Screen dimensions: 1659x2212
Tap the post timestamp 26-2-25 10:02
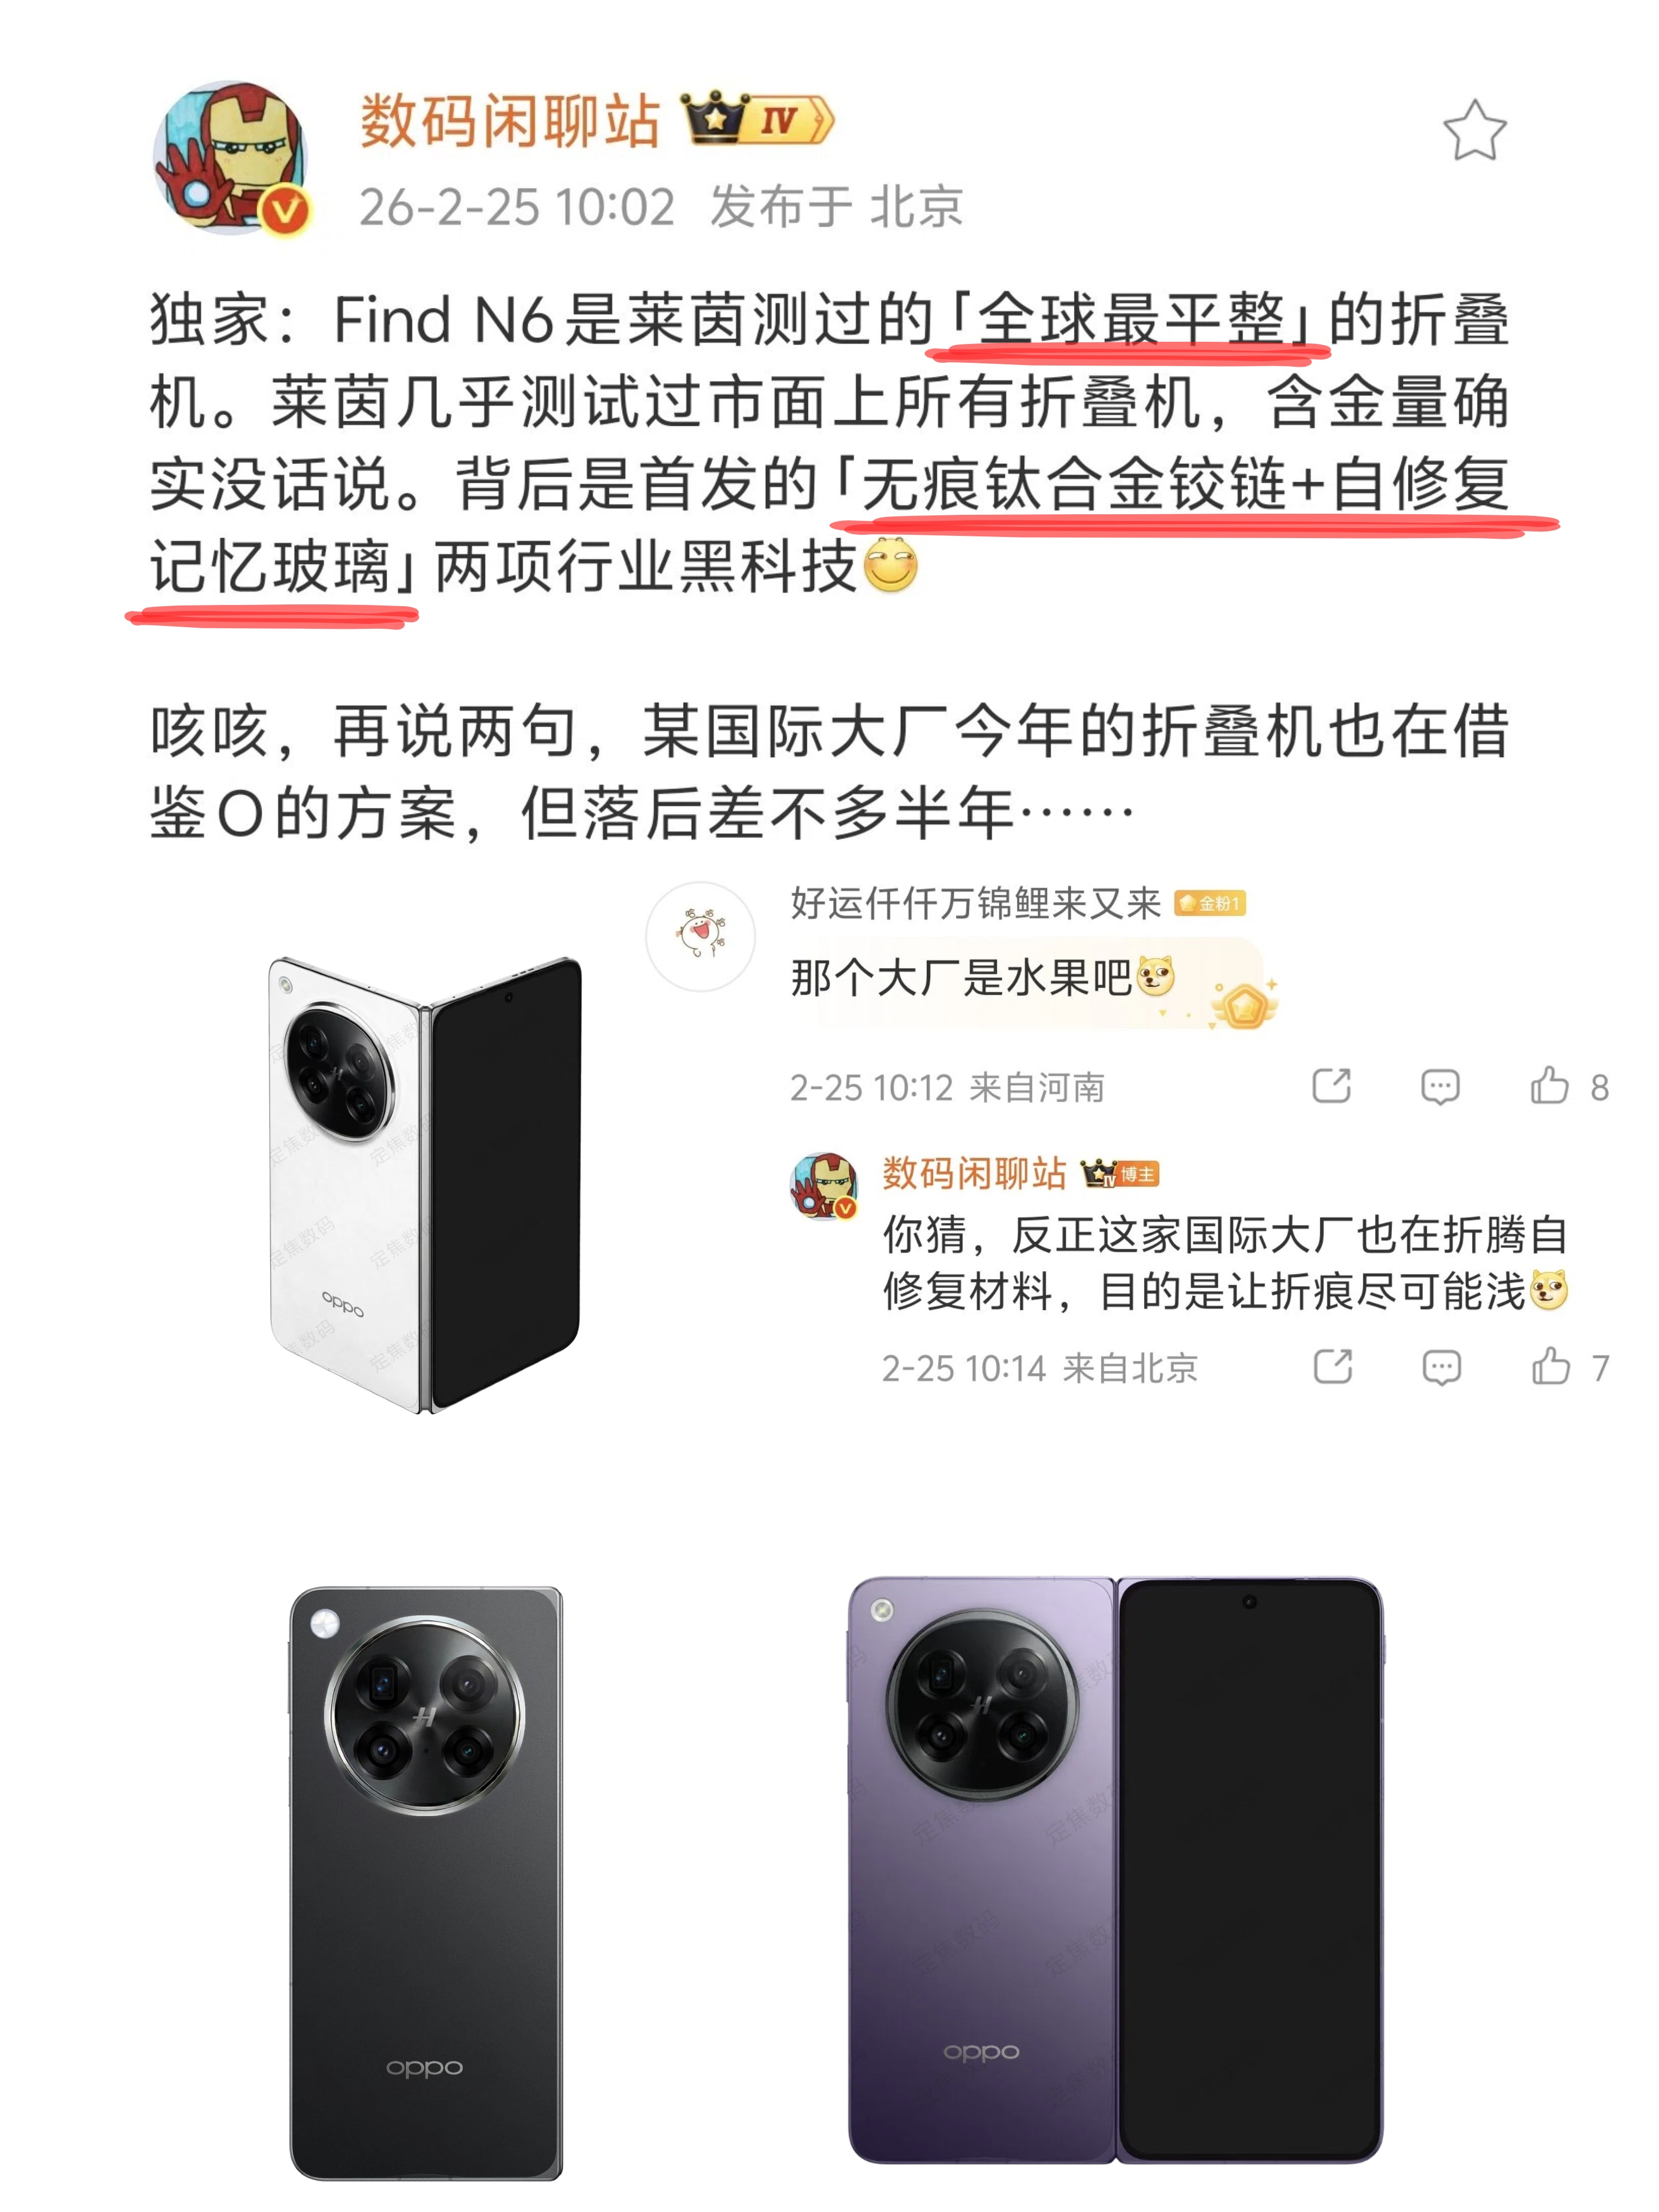(x=516, y=207)
